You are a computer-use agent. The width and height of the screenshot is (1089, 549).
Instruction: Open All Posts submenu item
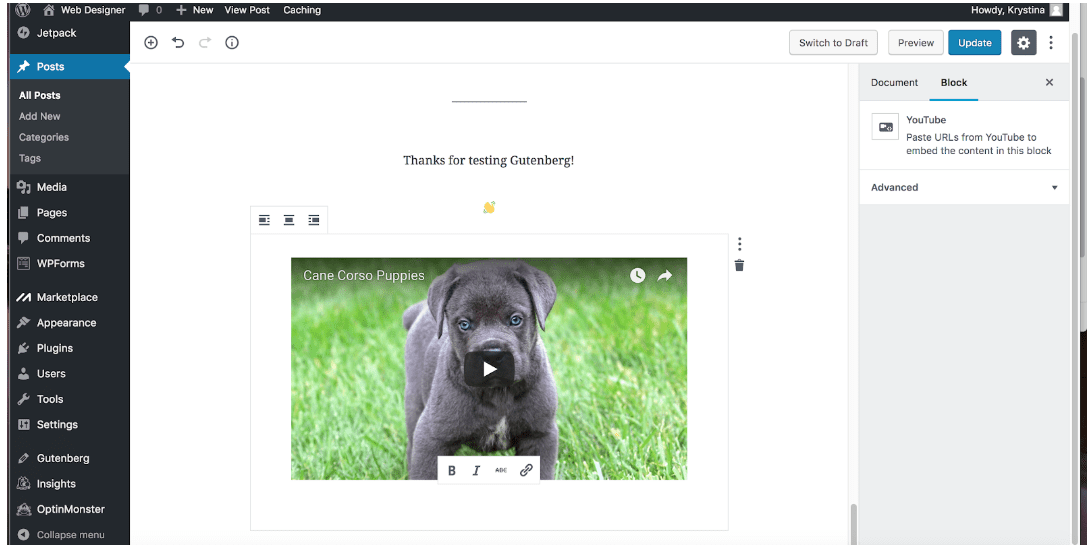[40, 95]
